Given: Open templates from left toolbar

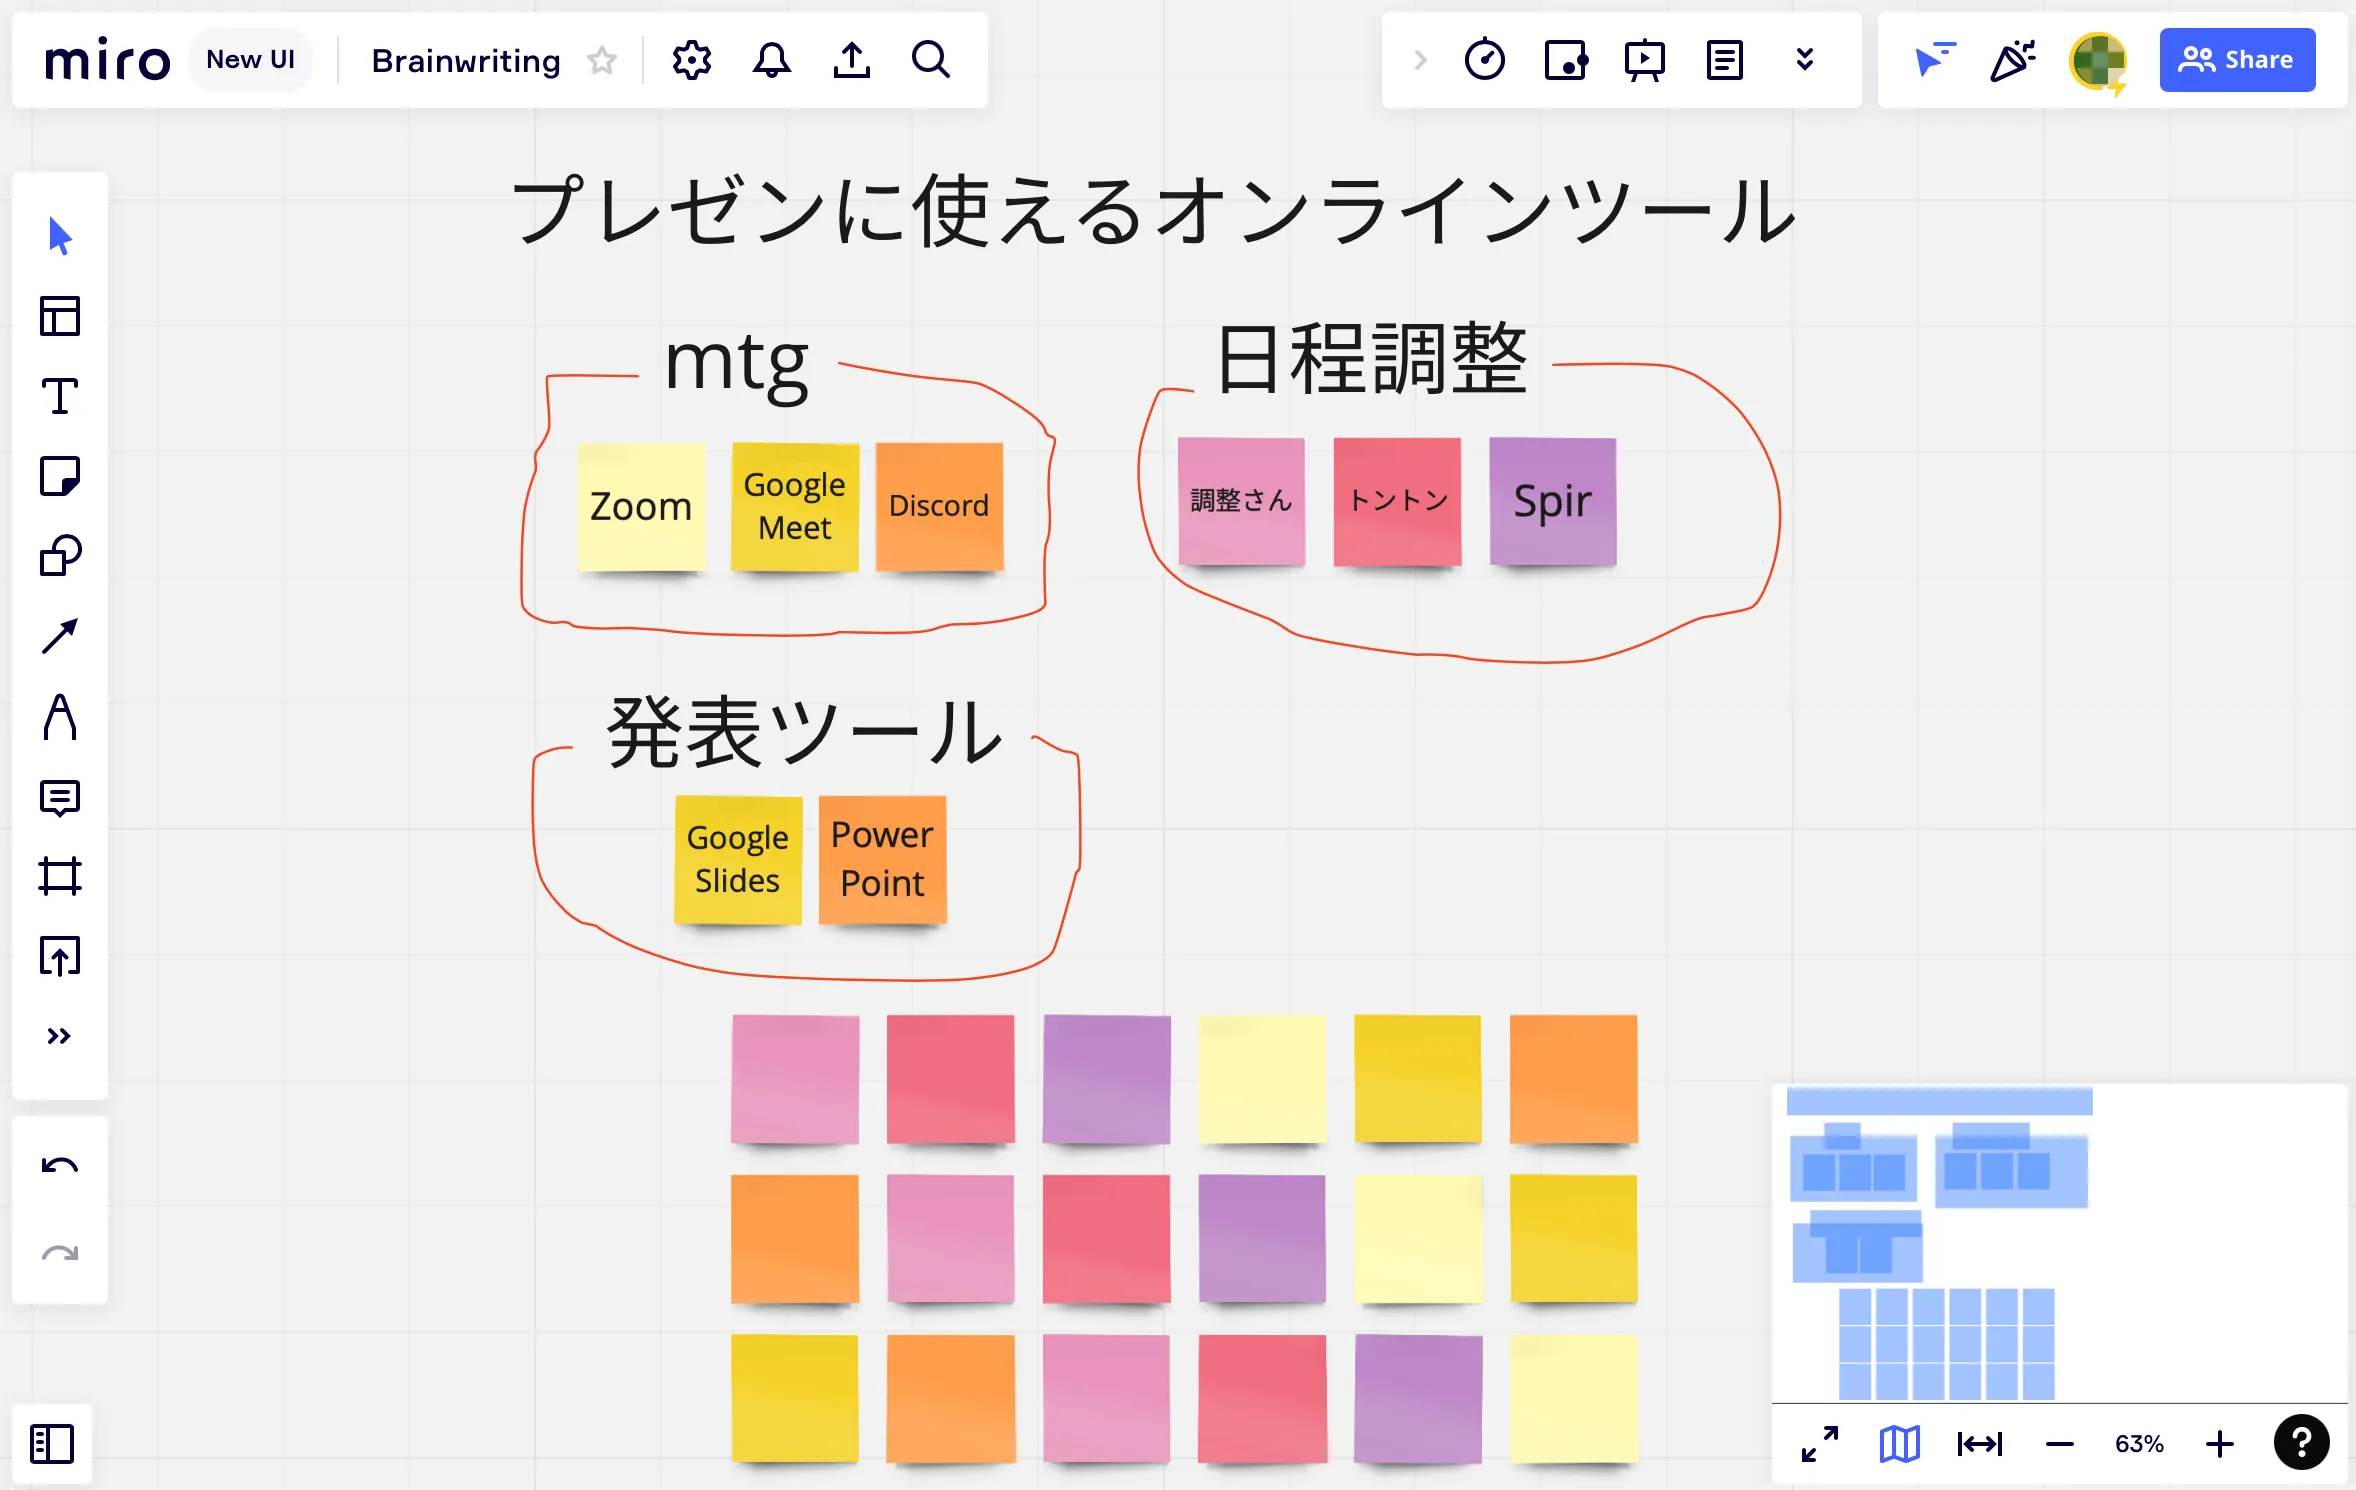Looking at the screenshot, I should [59, 316].
